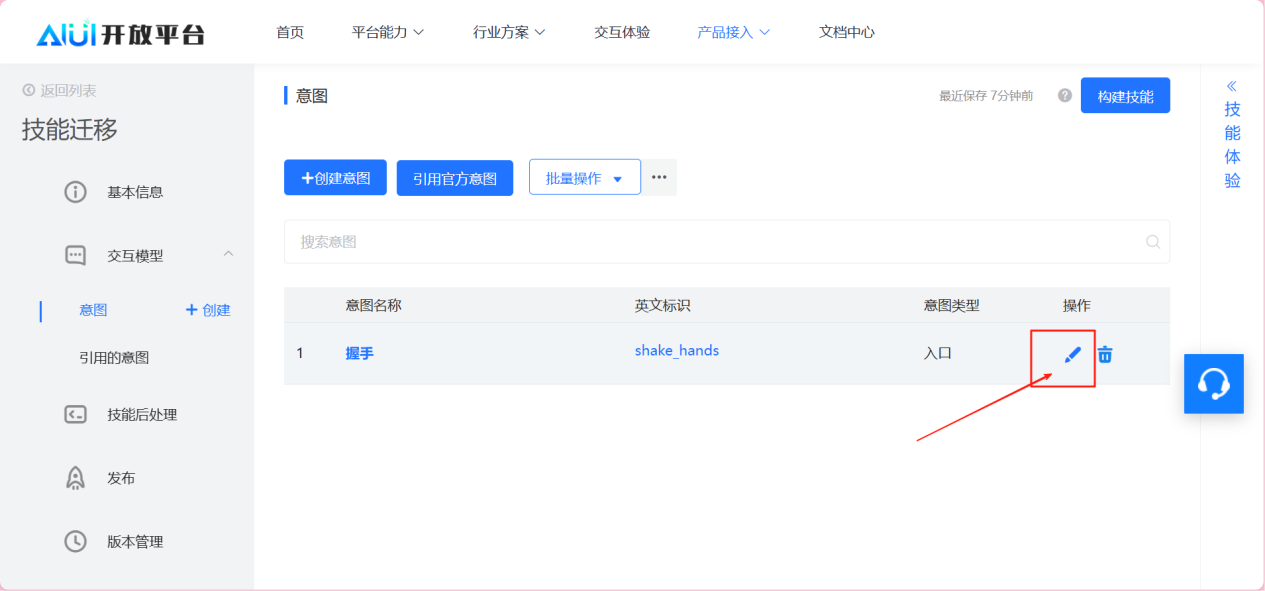Click the three-dots more options button
This screenshot has width=1265, height=591.
[659, 177]
